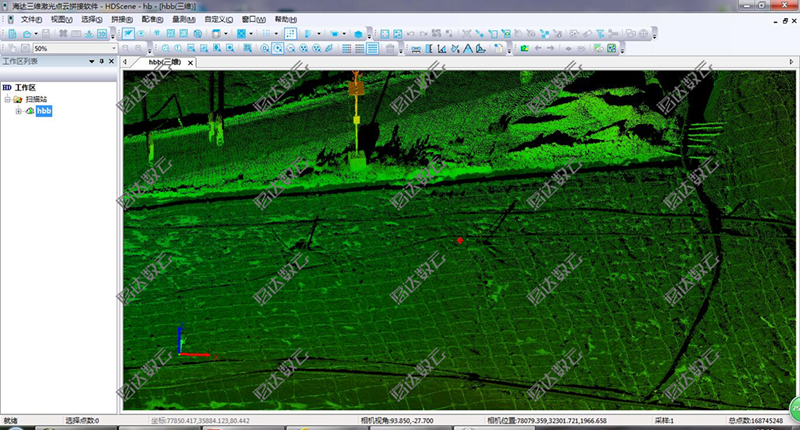
Task: Toggle the pin on workspace list panel
Action: [x=102, y=62]
